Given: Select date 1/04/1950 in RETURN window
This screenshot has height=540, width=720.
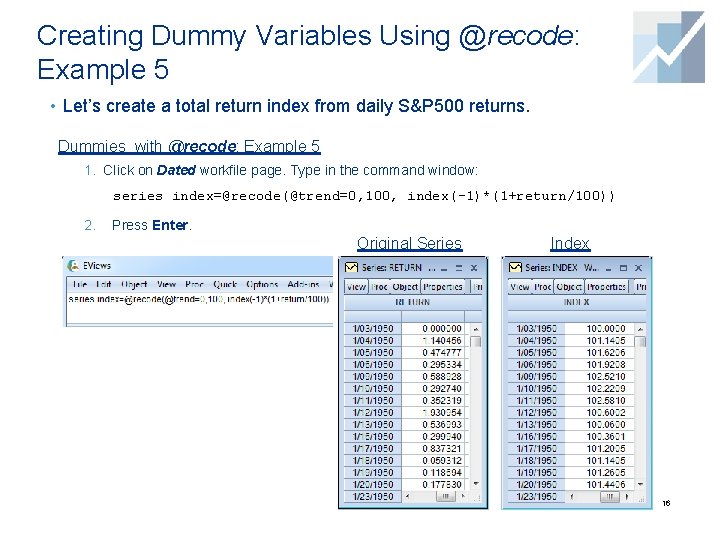Looking at the screenshot, I should click(x=373, y=341).
